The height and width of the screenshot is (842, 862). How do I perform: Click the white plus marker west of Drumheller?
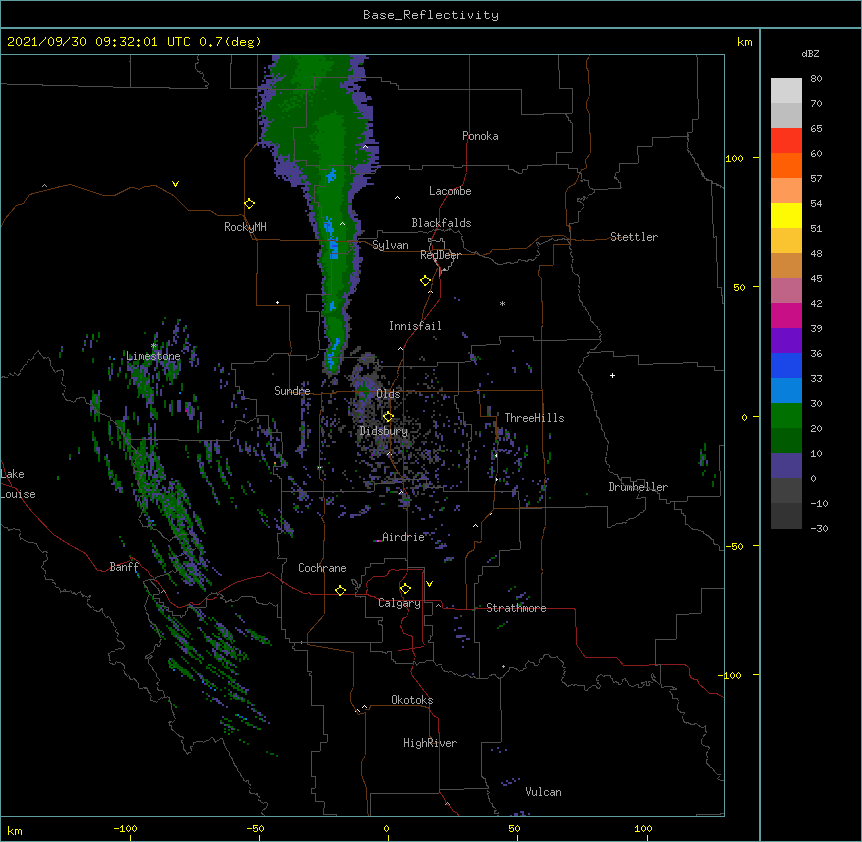tap(612, 375)
